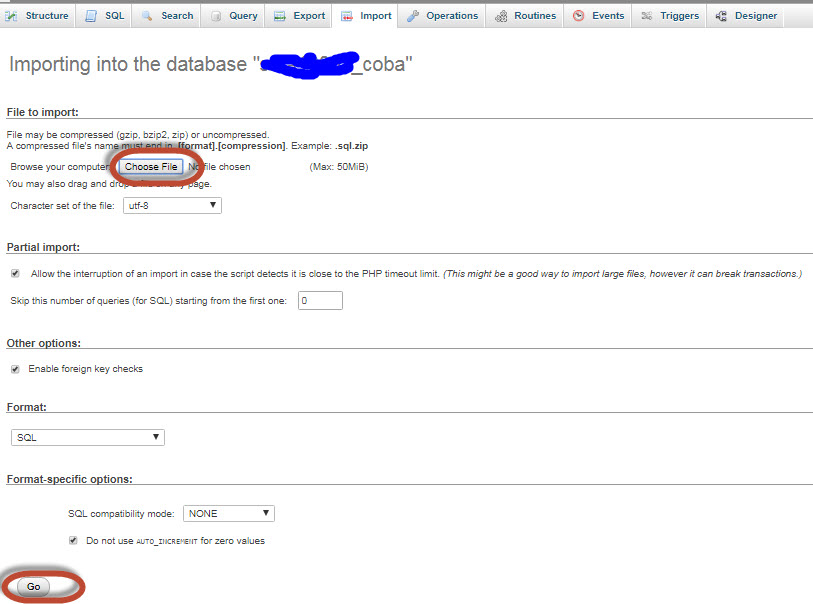This screenshot has height=604, width=813.
Task: Expand SQL compatibility mode dropdown
Action: pos(228,513)
